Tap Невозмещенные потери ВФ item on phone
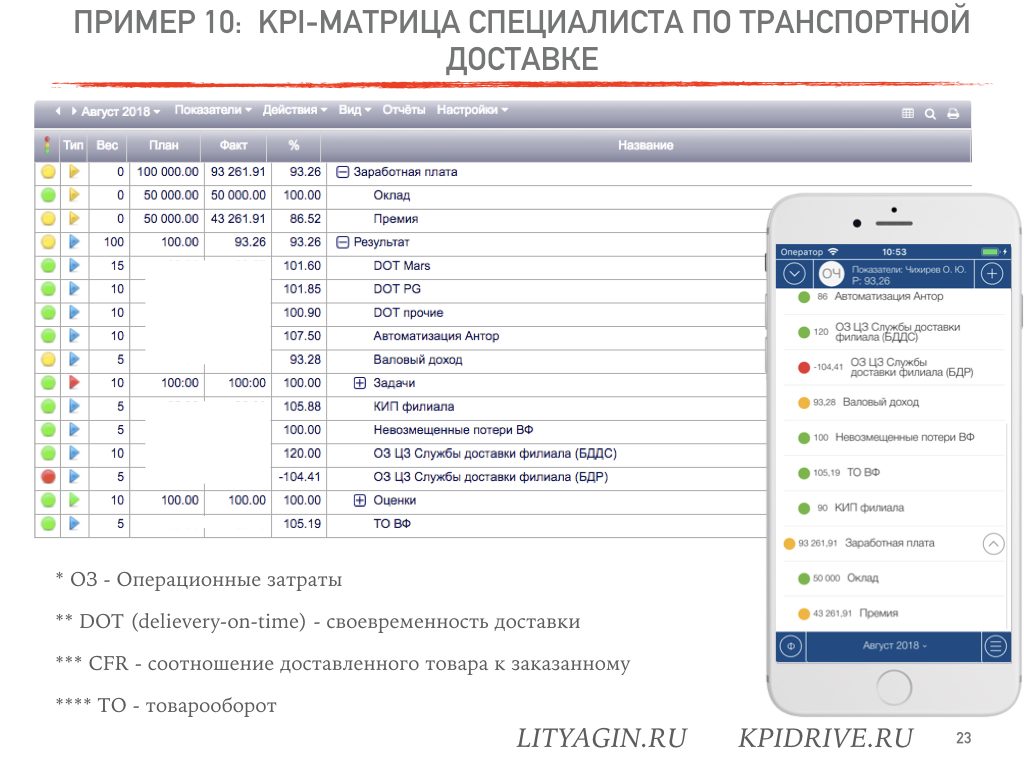 pyautogui.click(x=904, y=437)
